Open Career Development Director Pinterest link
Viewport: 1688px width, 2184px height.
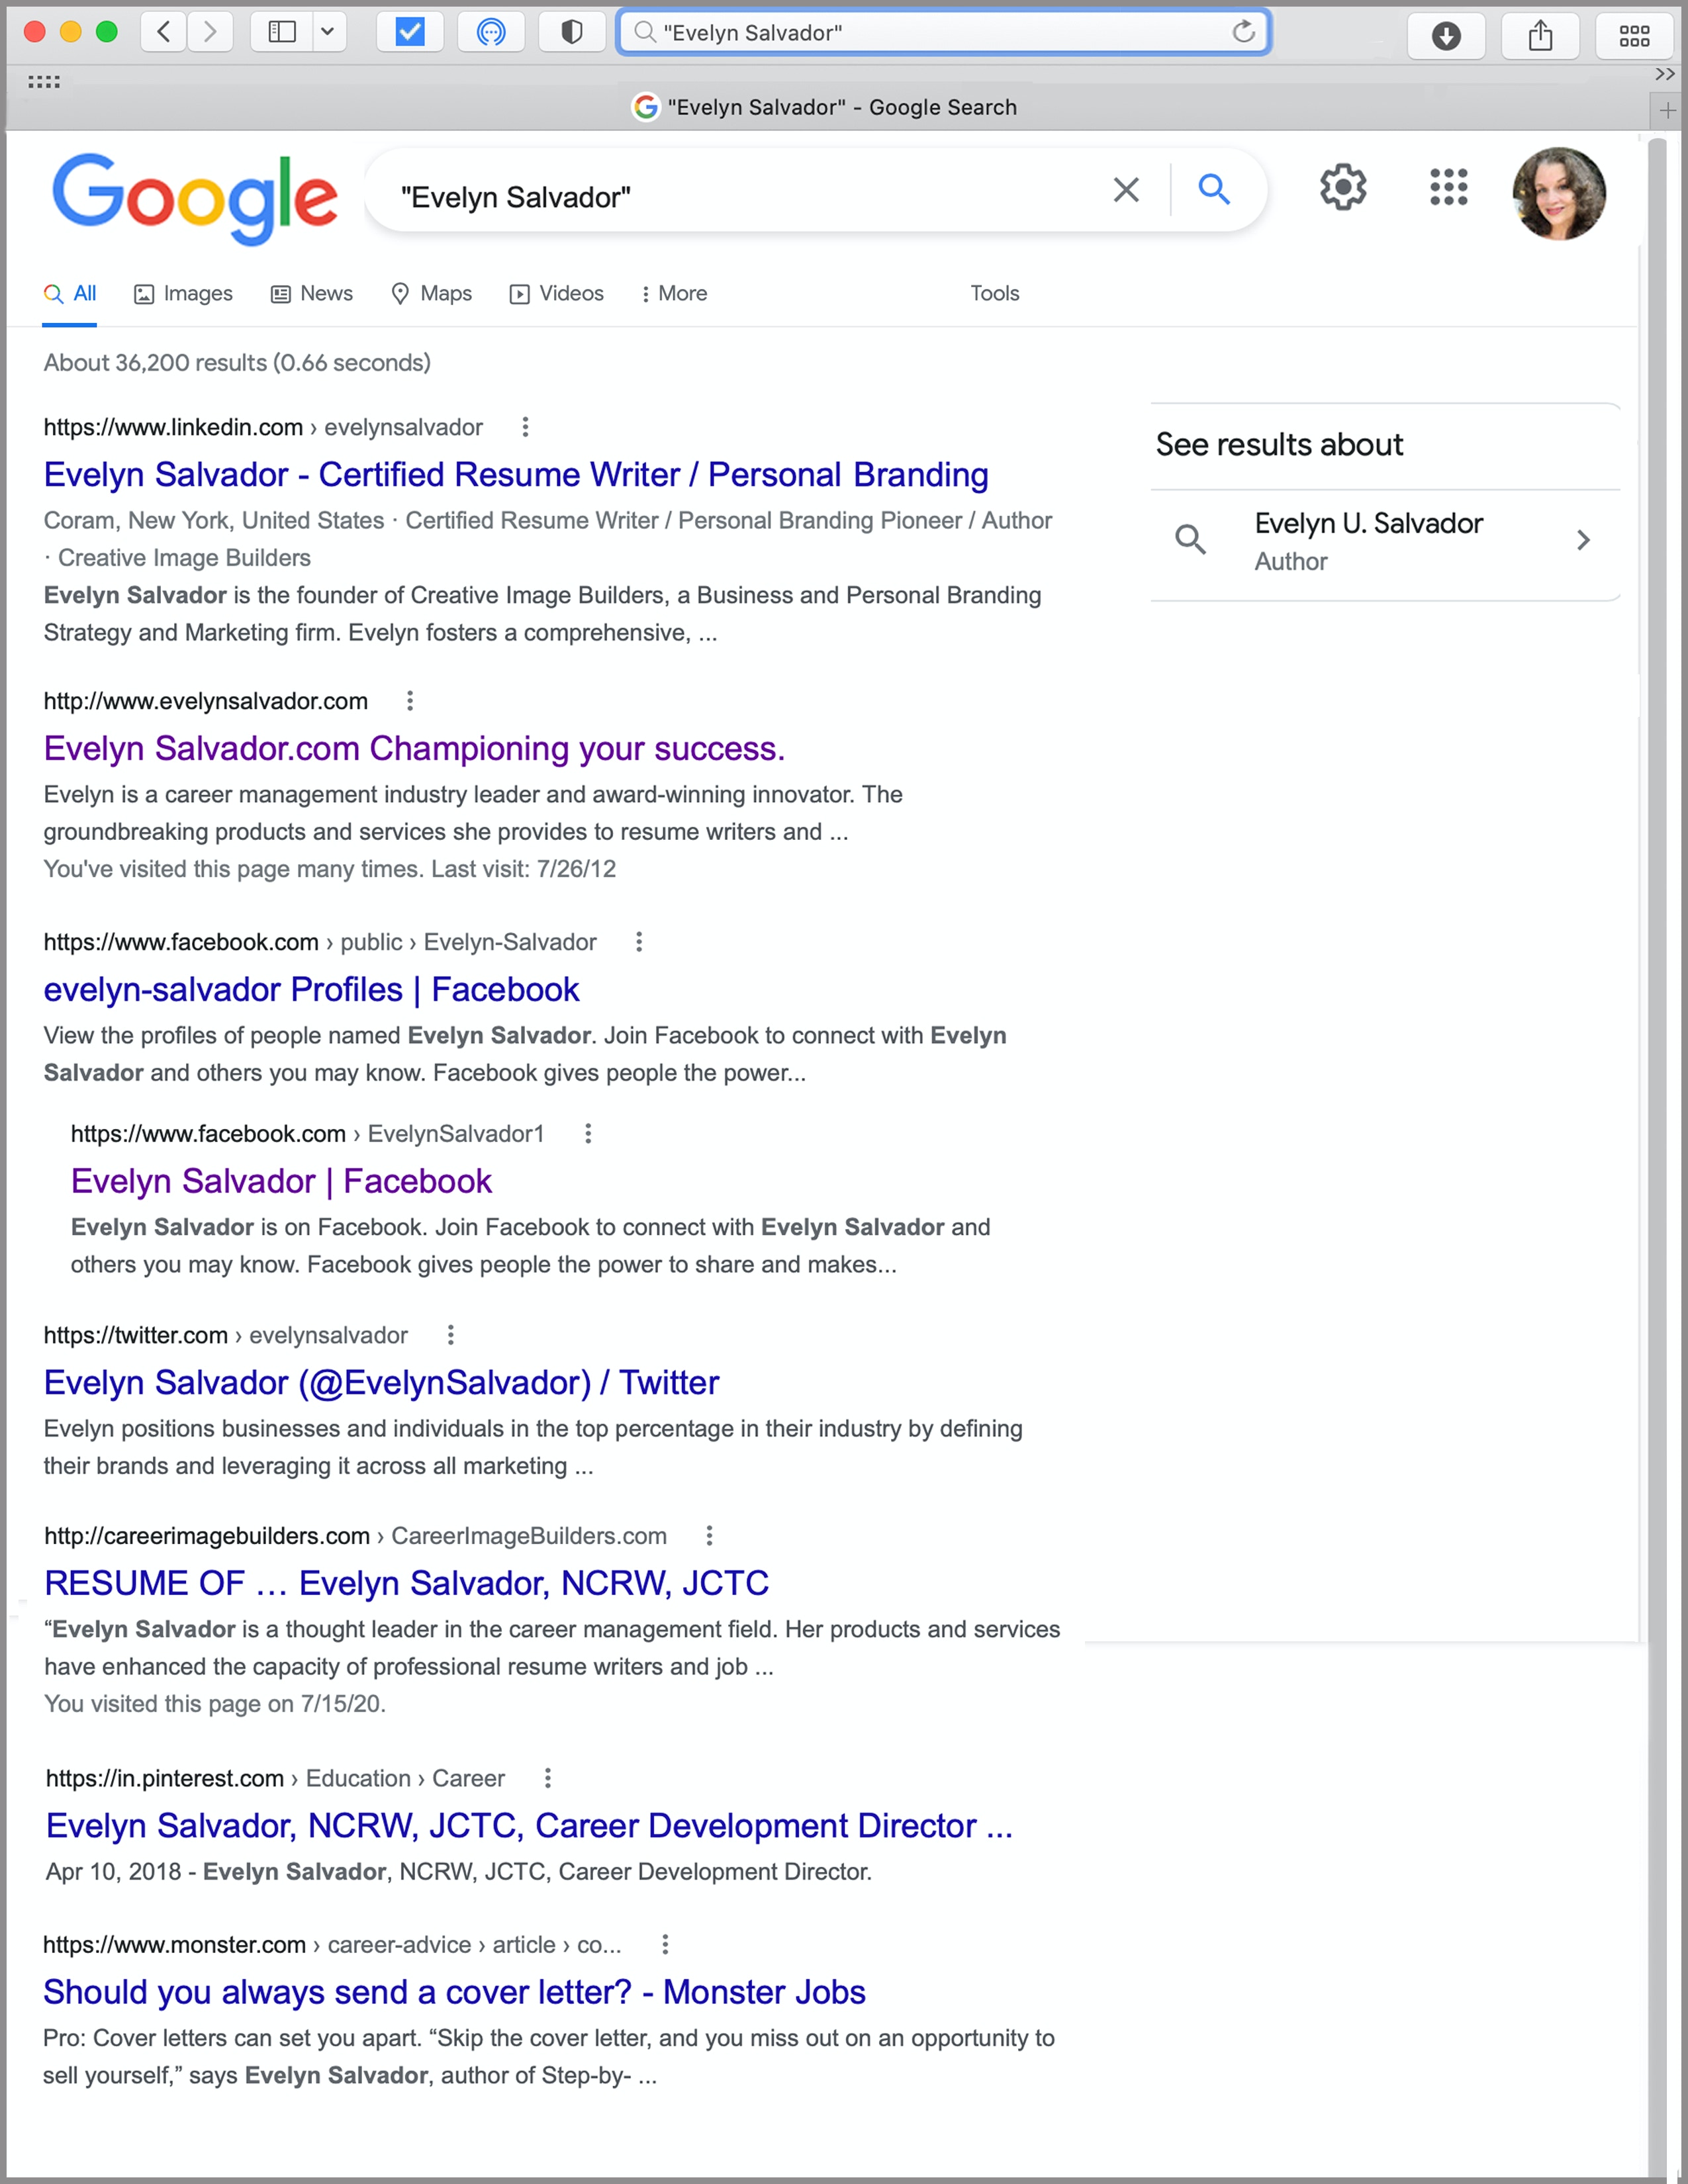tap(529, 1826)
